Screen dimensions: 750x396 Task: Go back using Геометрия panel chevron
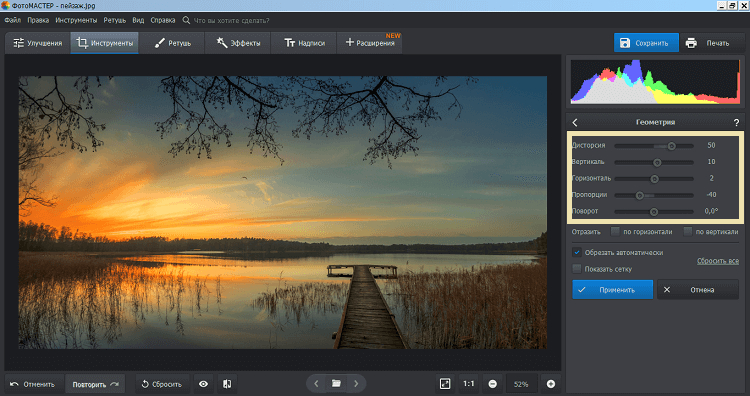click(x=575, y=122)
